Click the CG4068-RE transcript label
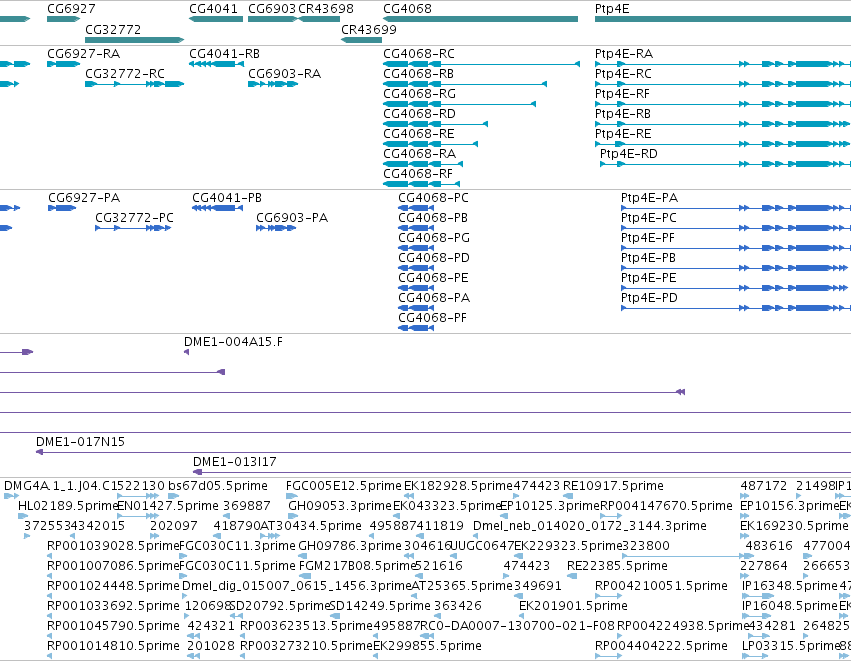The height and width of the screenshot is (661, 851). (x=418, y=134)
